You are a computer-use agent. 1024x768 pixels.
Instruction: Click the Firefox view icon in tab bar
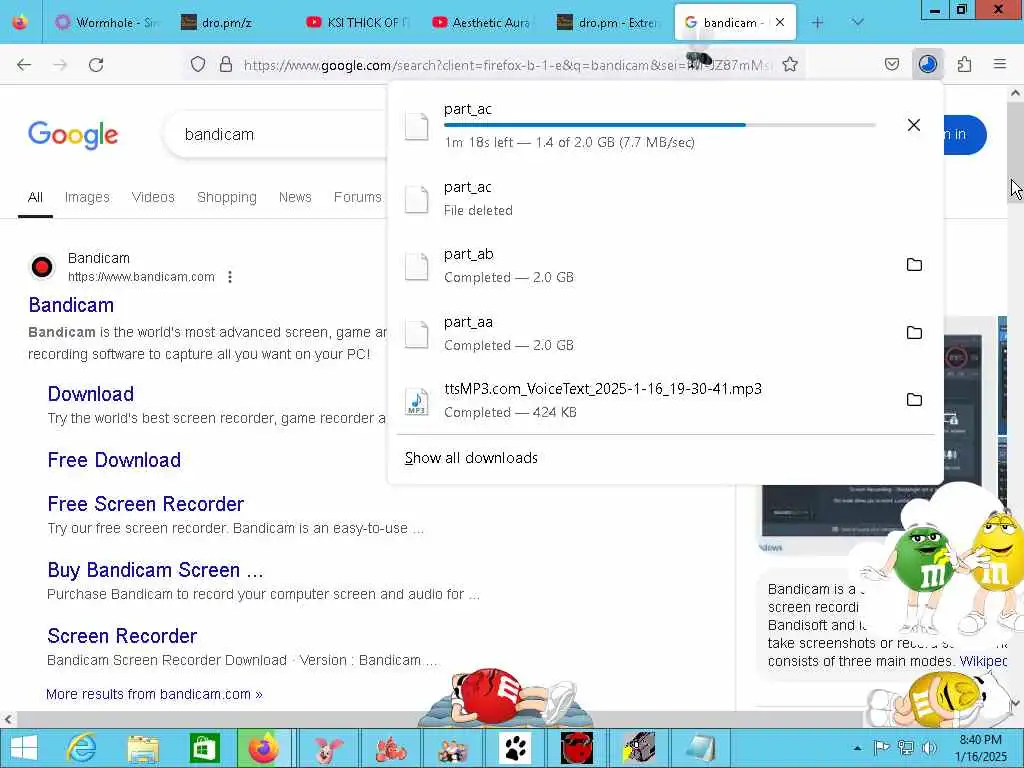click(20, 22)
